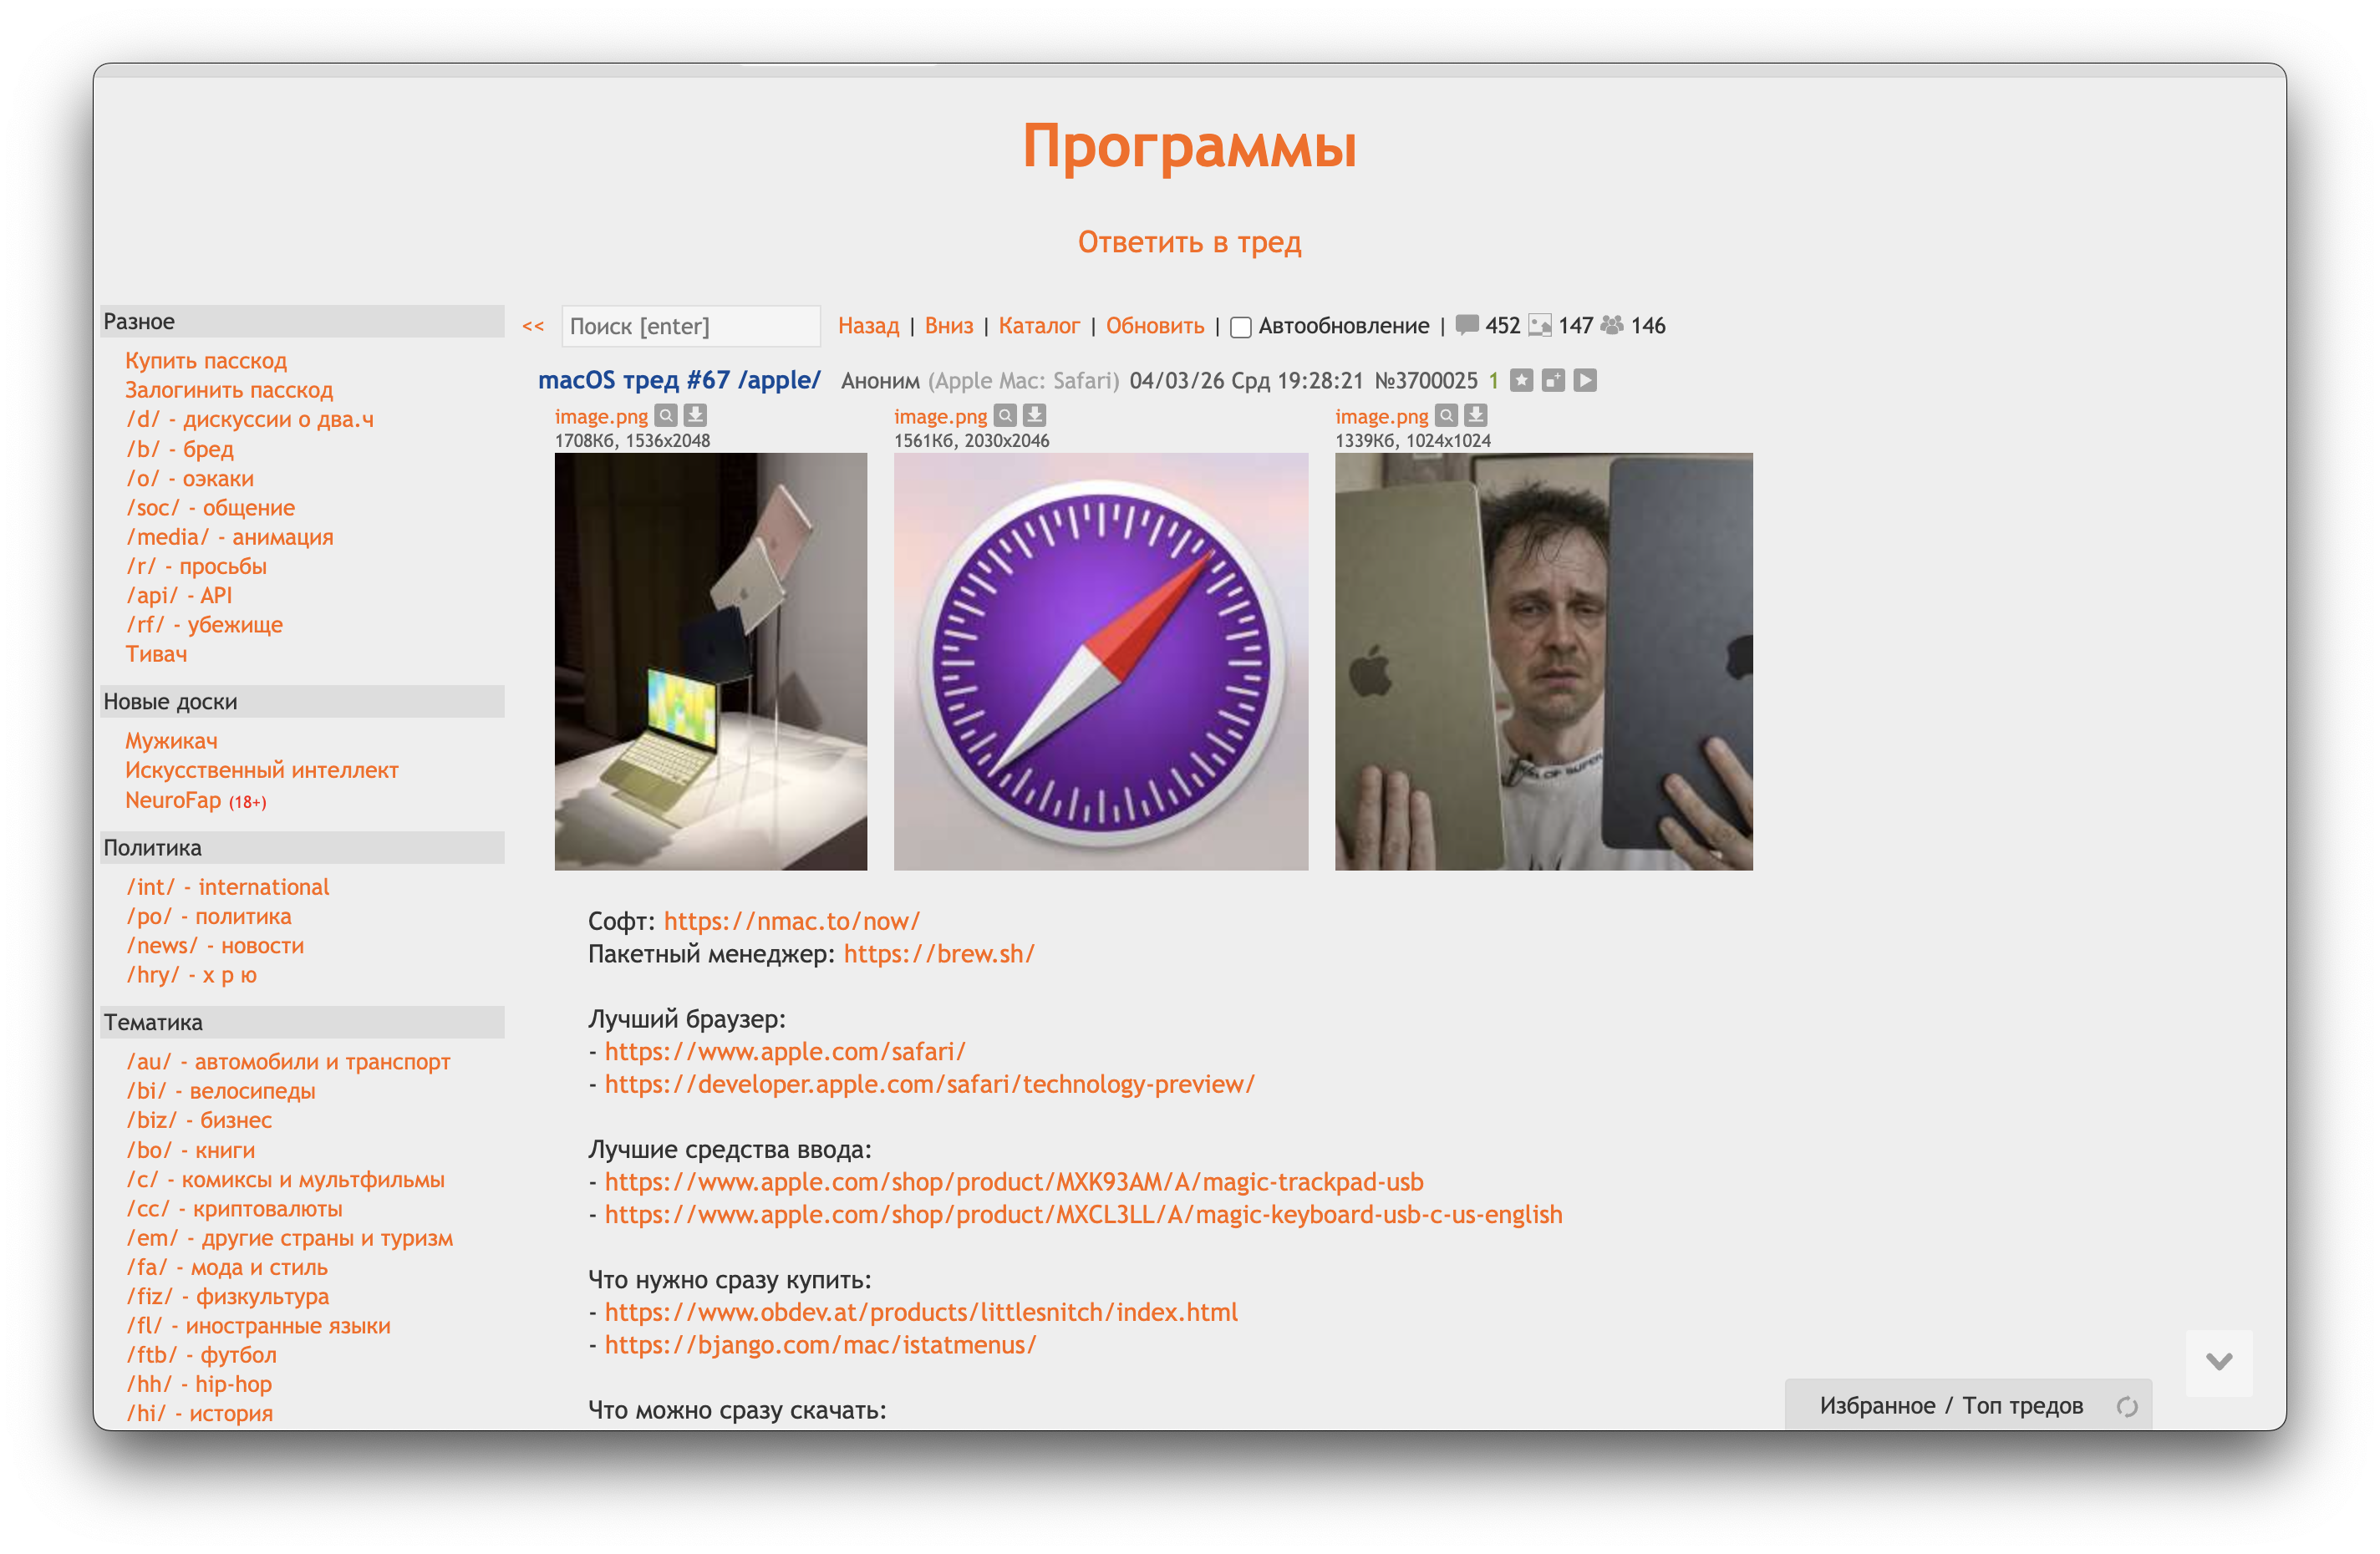Viewport: 2380px width, 1554px height.
Task: Collapse the sidebar with the << arrows
Action: (533, 326)
